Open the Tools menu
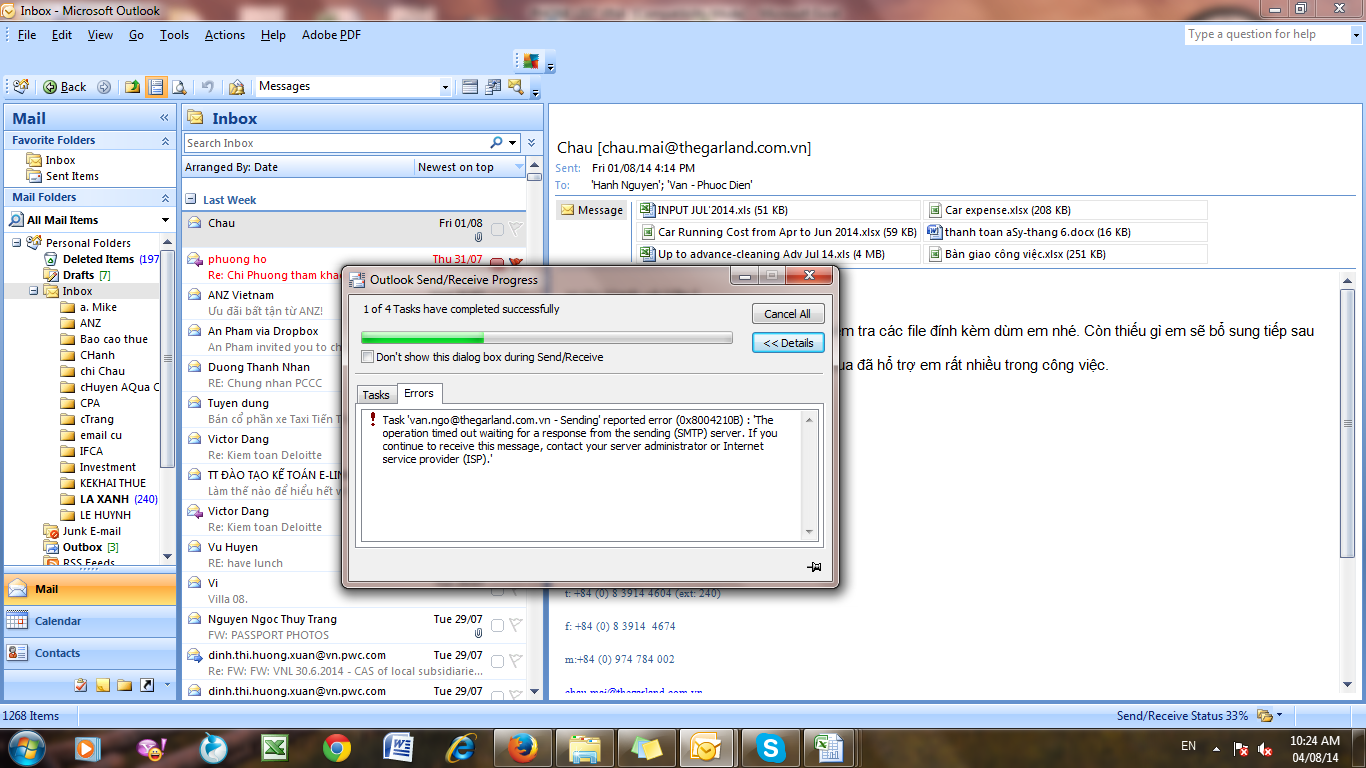The image size is (1366, 768). coord(174,35)
